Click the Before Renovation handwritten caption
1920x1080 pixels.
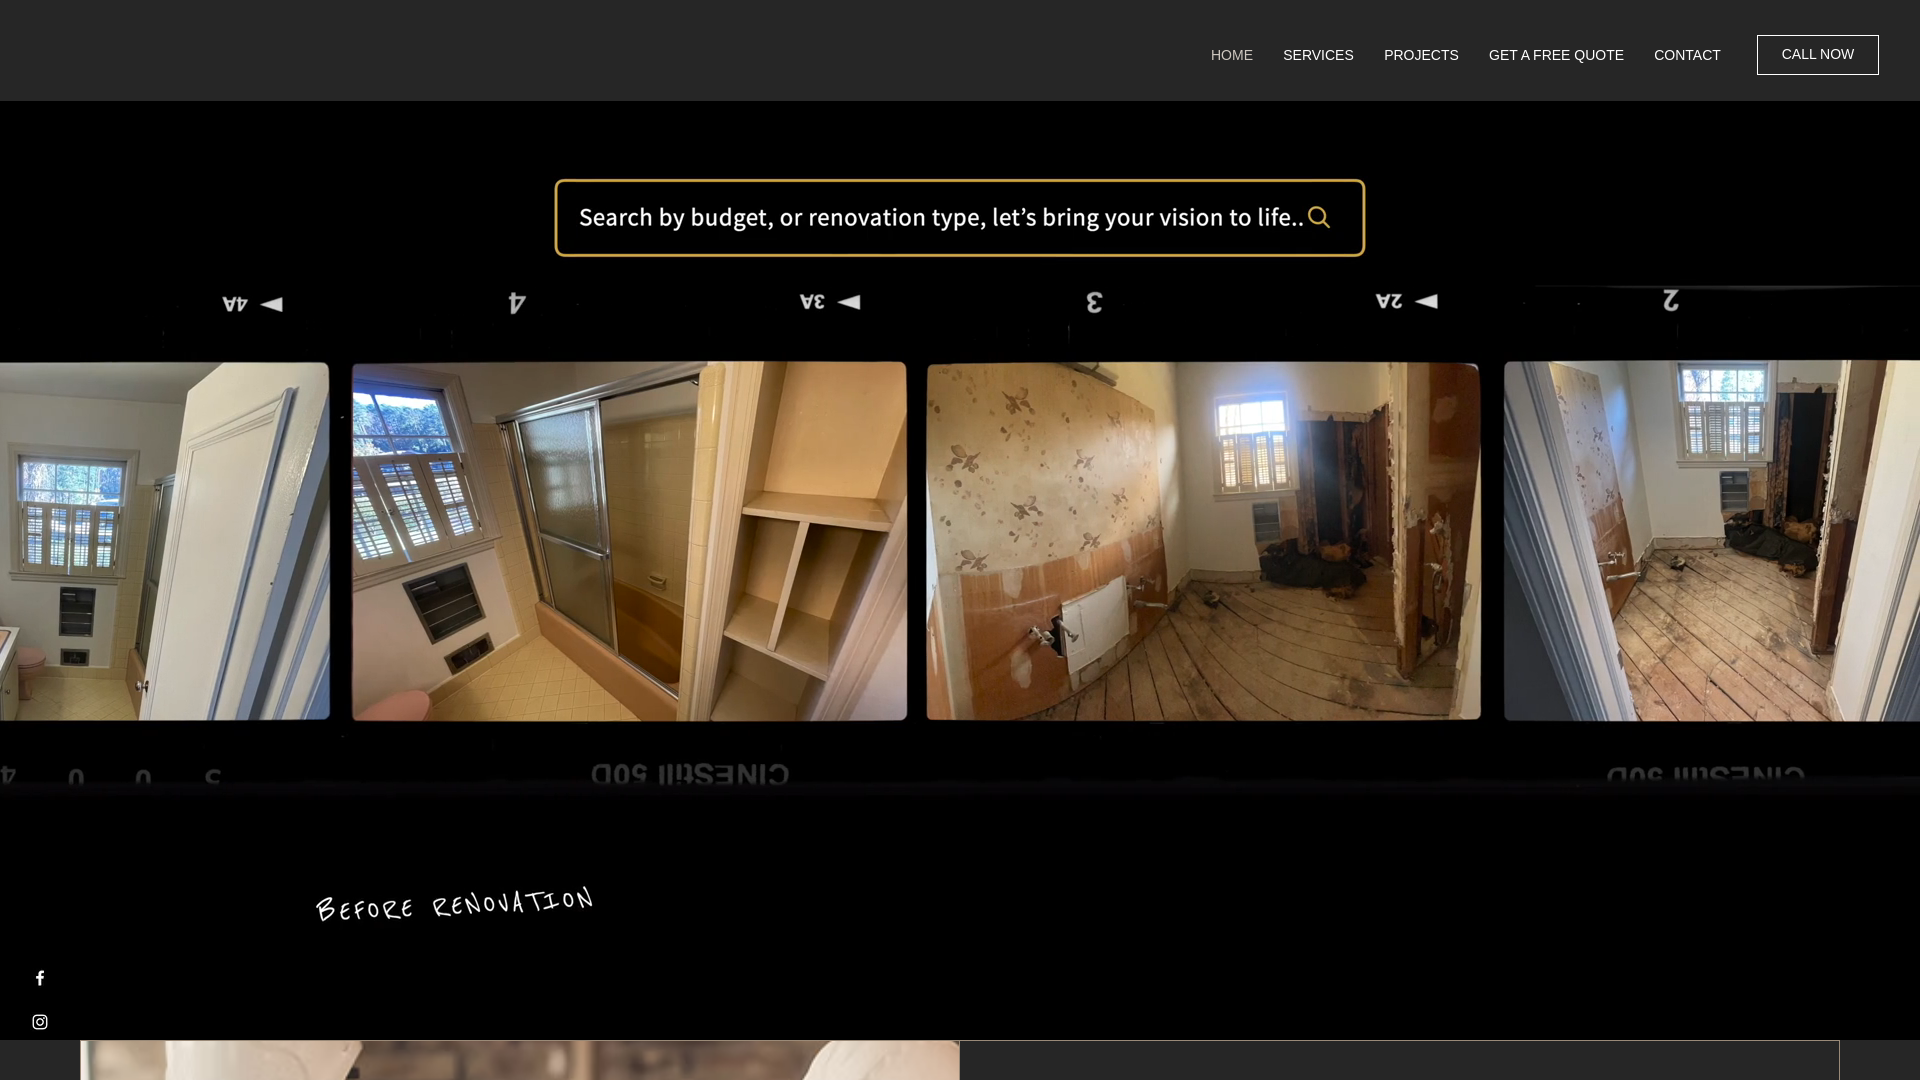(x=455, y=904)
